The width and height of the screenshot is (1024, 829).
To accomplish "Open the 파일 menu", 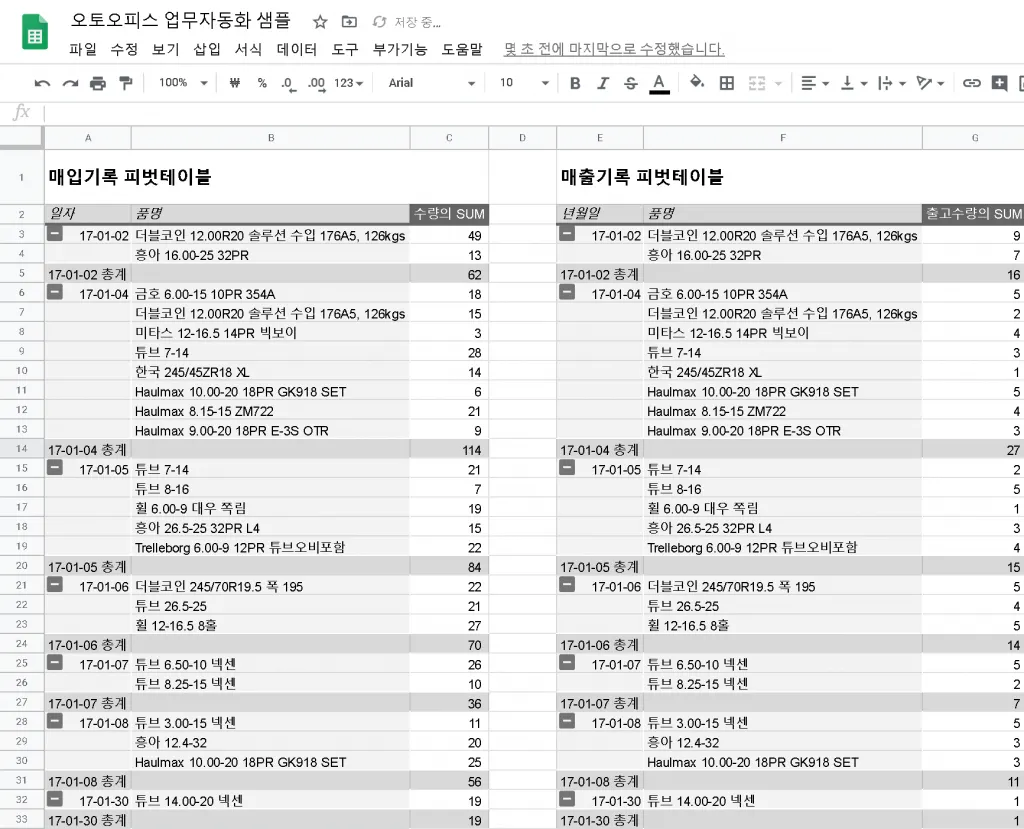I will pos(83,49).
